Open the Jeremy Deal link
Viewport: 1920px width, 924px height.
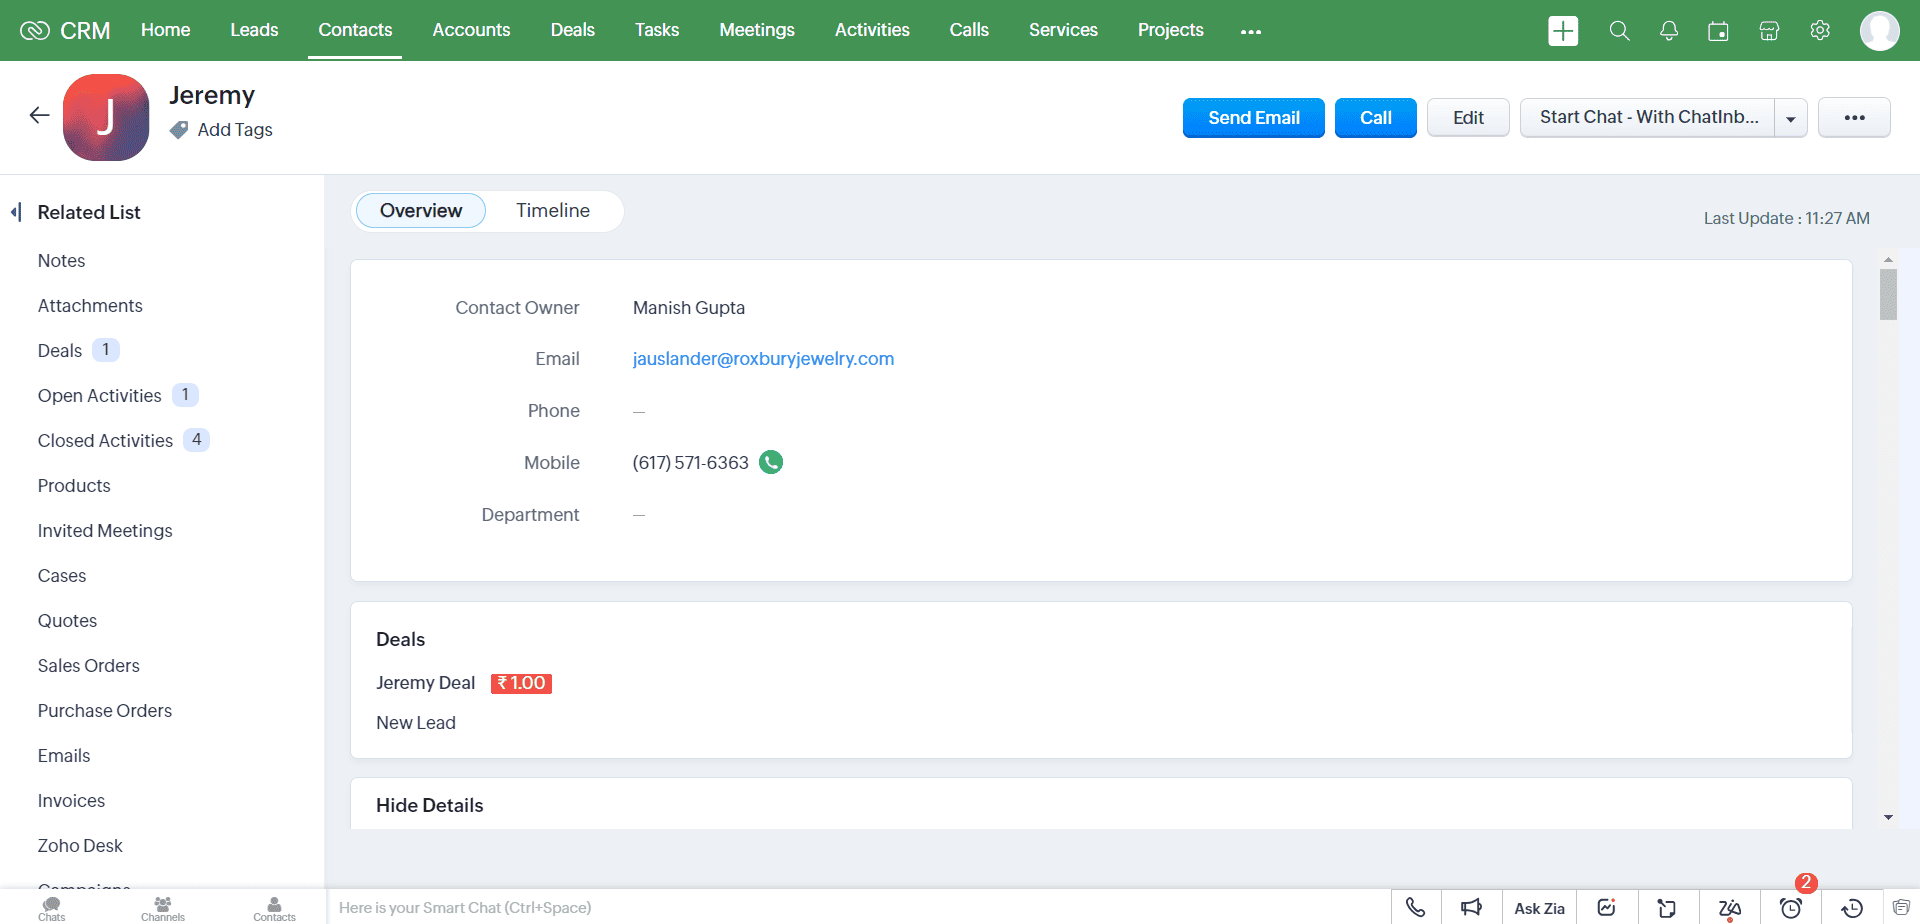pyautogui.click(x=425, y=683)
